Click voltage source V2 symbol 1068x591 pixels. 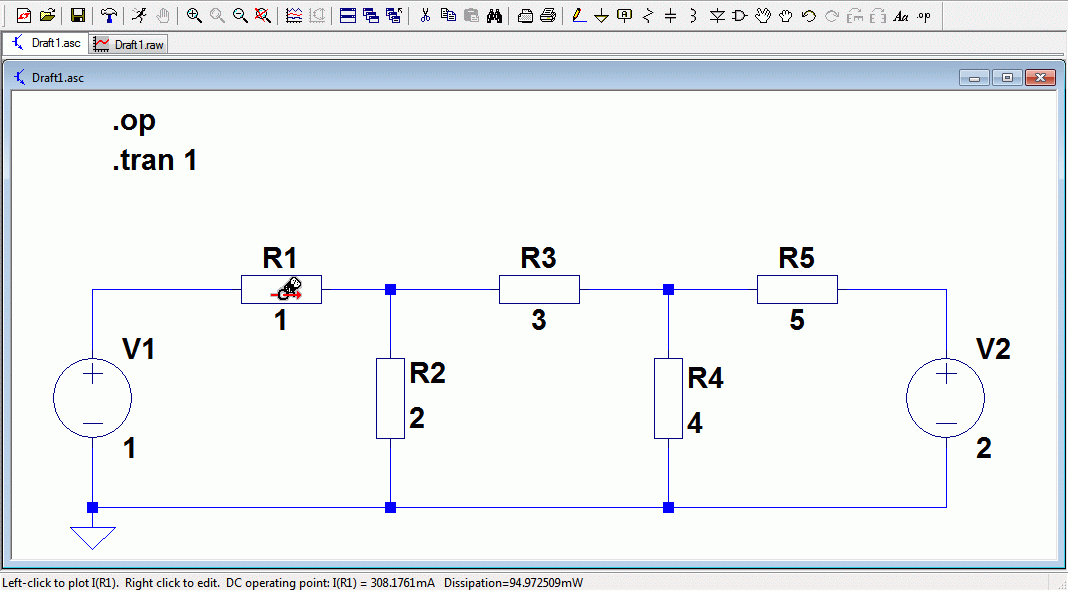(945, 398)
